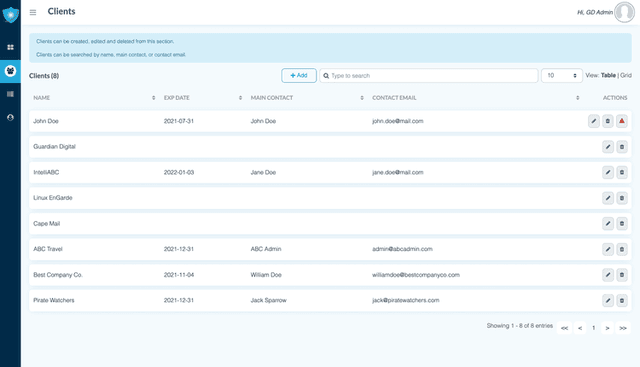Toggle the hamburger menu icon
This screenshot has width=640, height=367.
[x=33, y=12]
